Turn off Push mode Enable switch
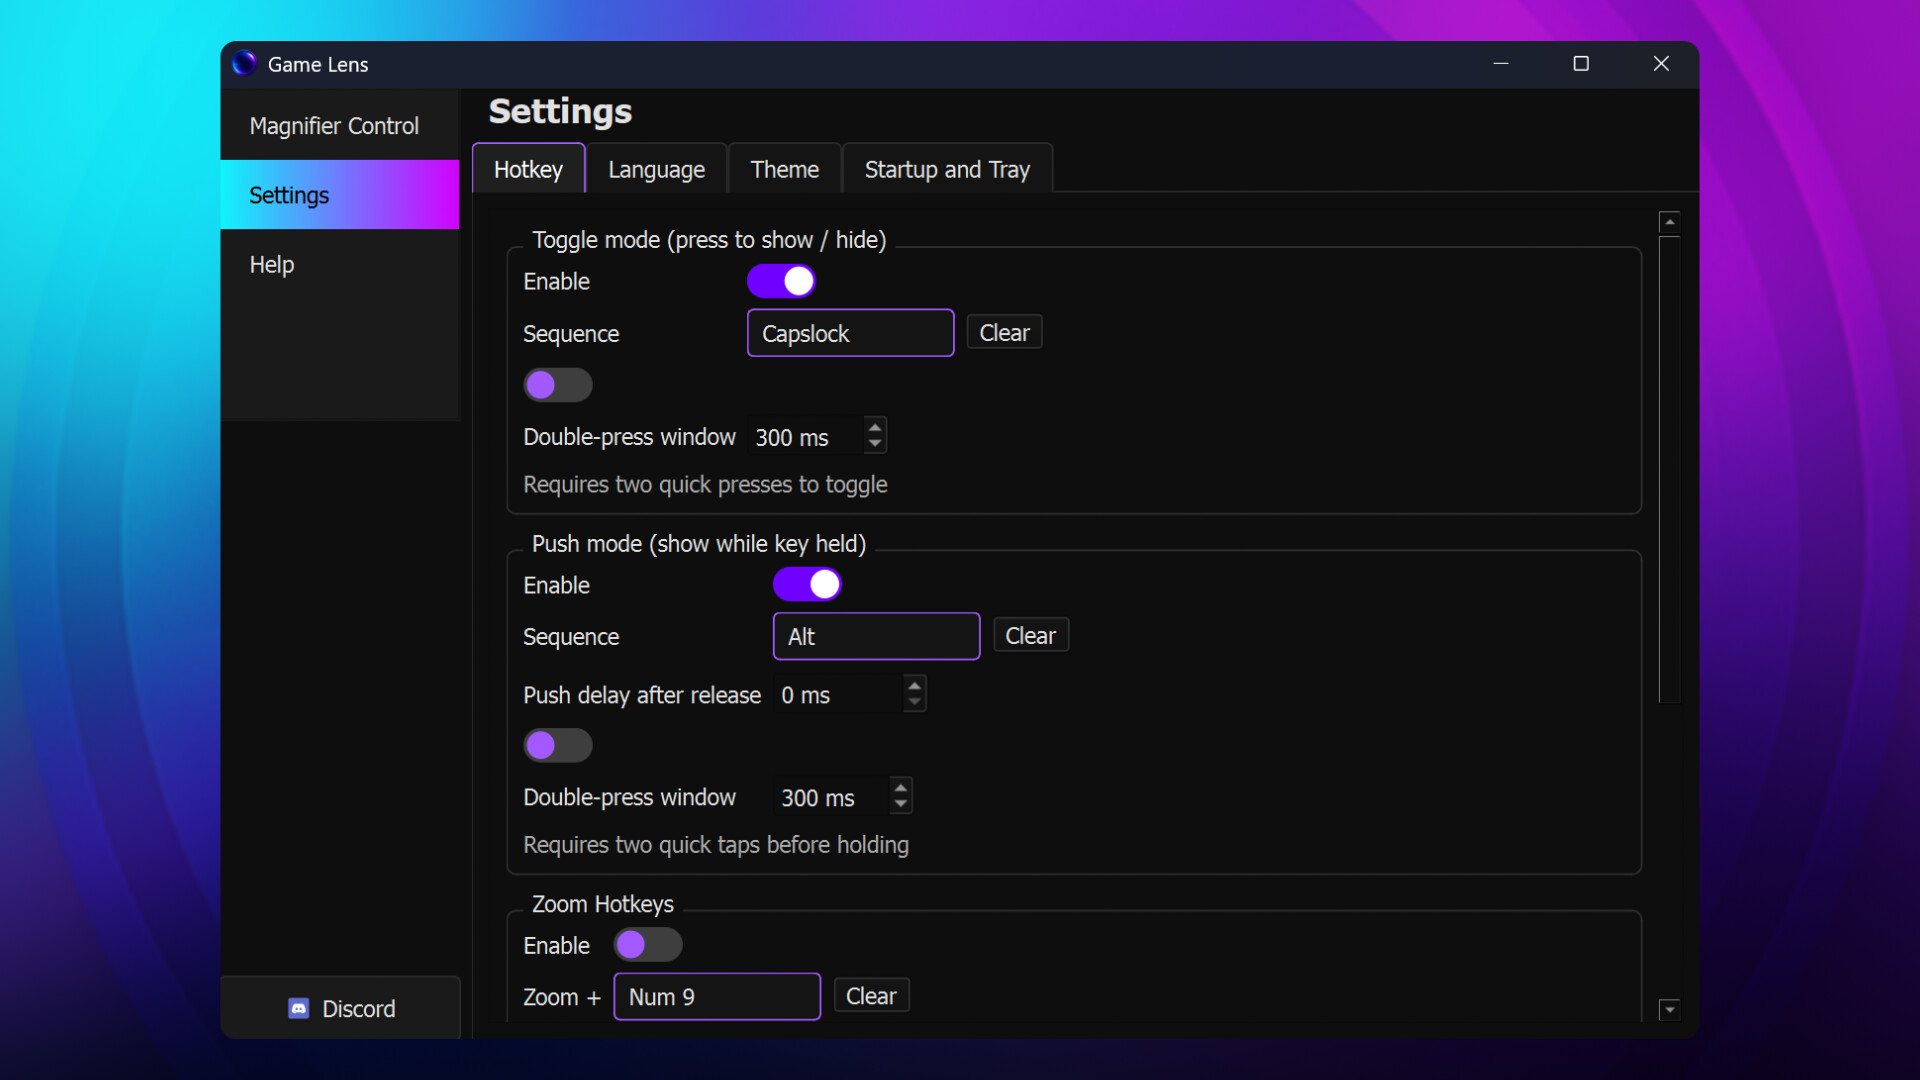The height and width of the screenshot is (1080, 1920). [807, 584]
